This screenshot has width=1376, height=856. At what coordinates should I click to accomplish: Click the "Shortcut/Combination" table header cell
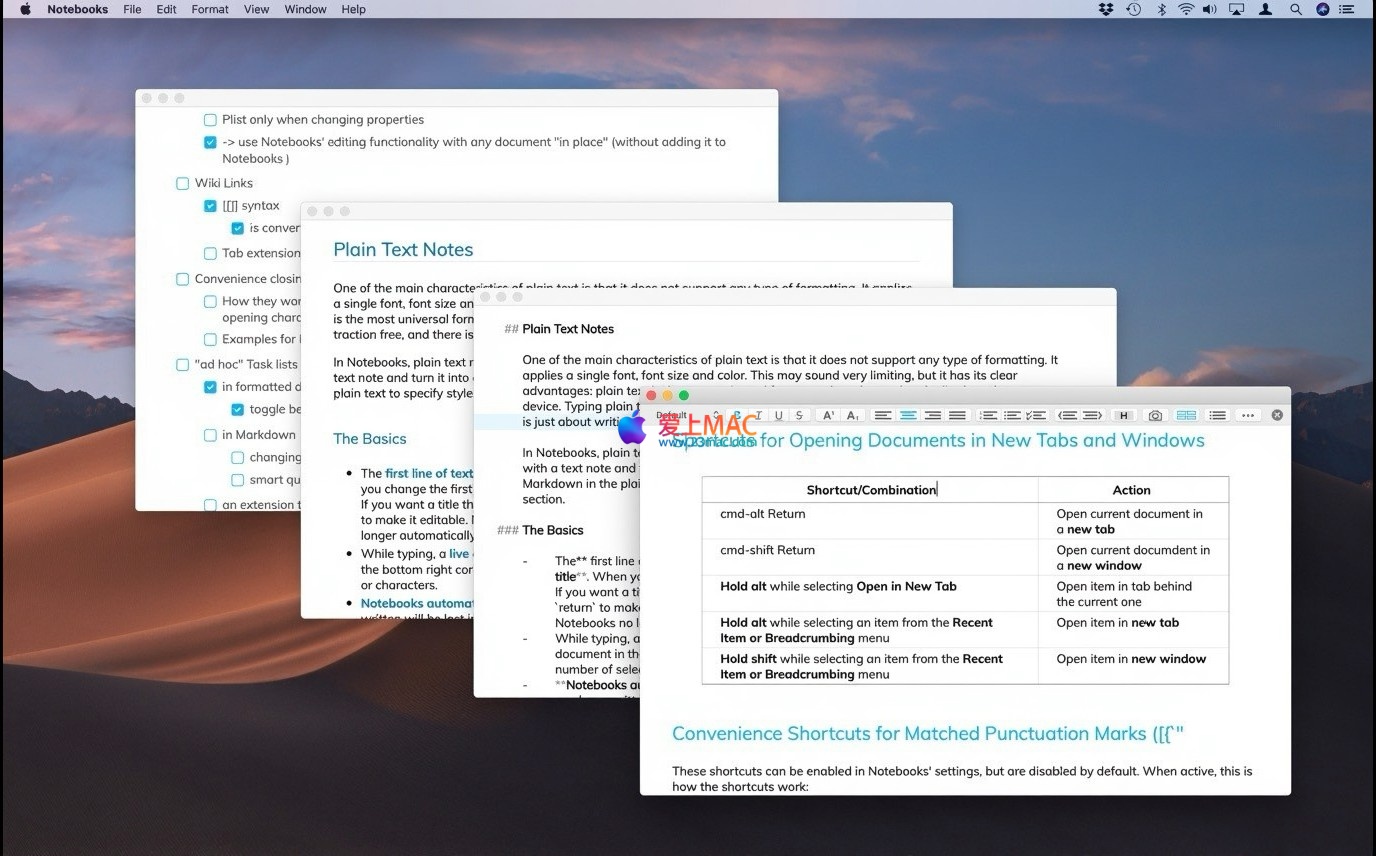(870, 490)
